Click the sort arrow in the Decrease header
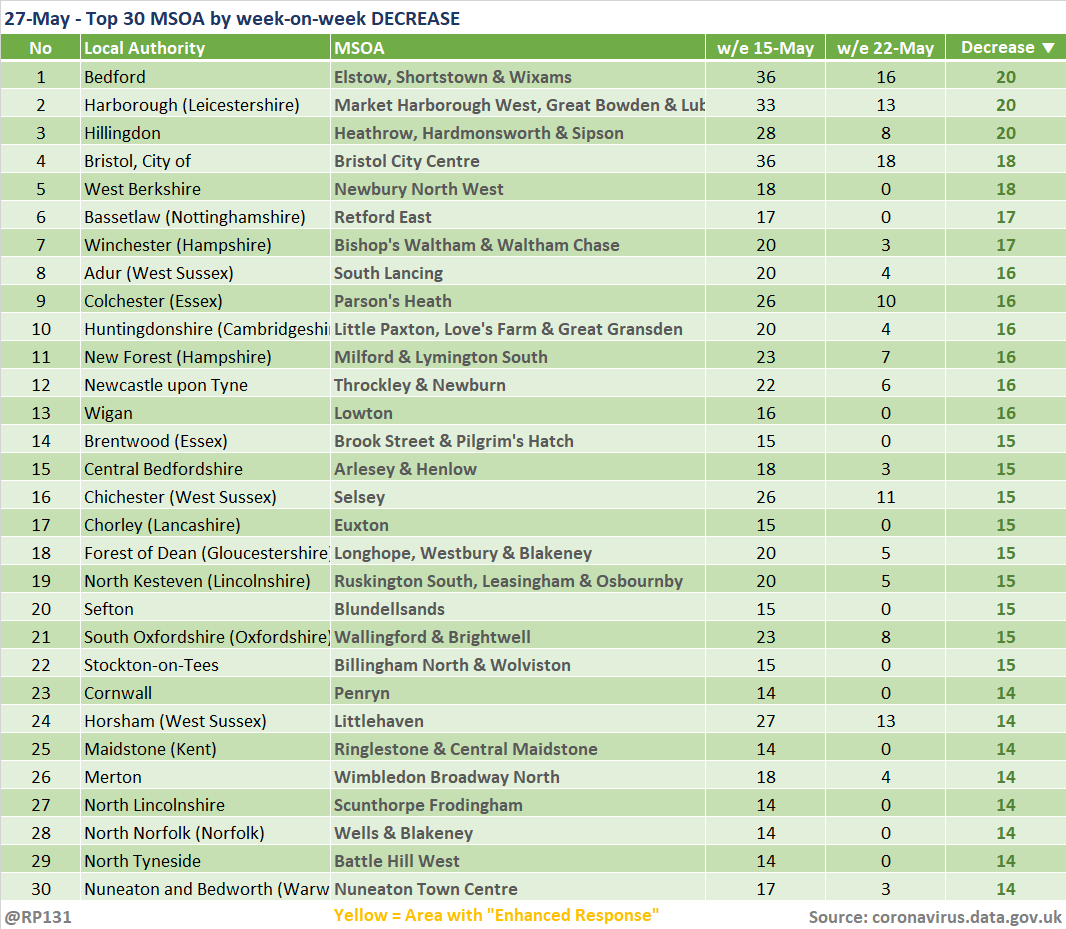Screen dimensions: 1066x929 (x=1048, y=48)
